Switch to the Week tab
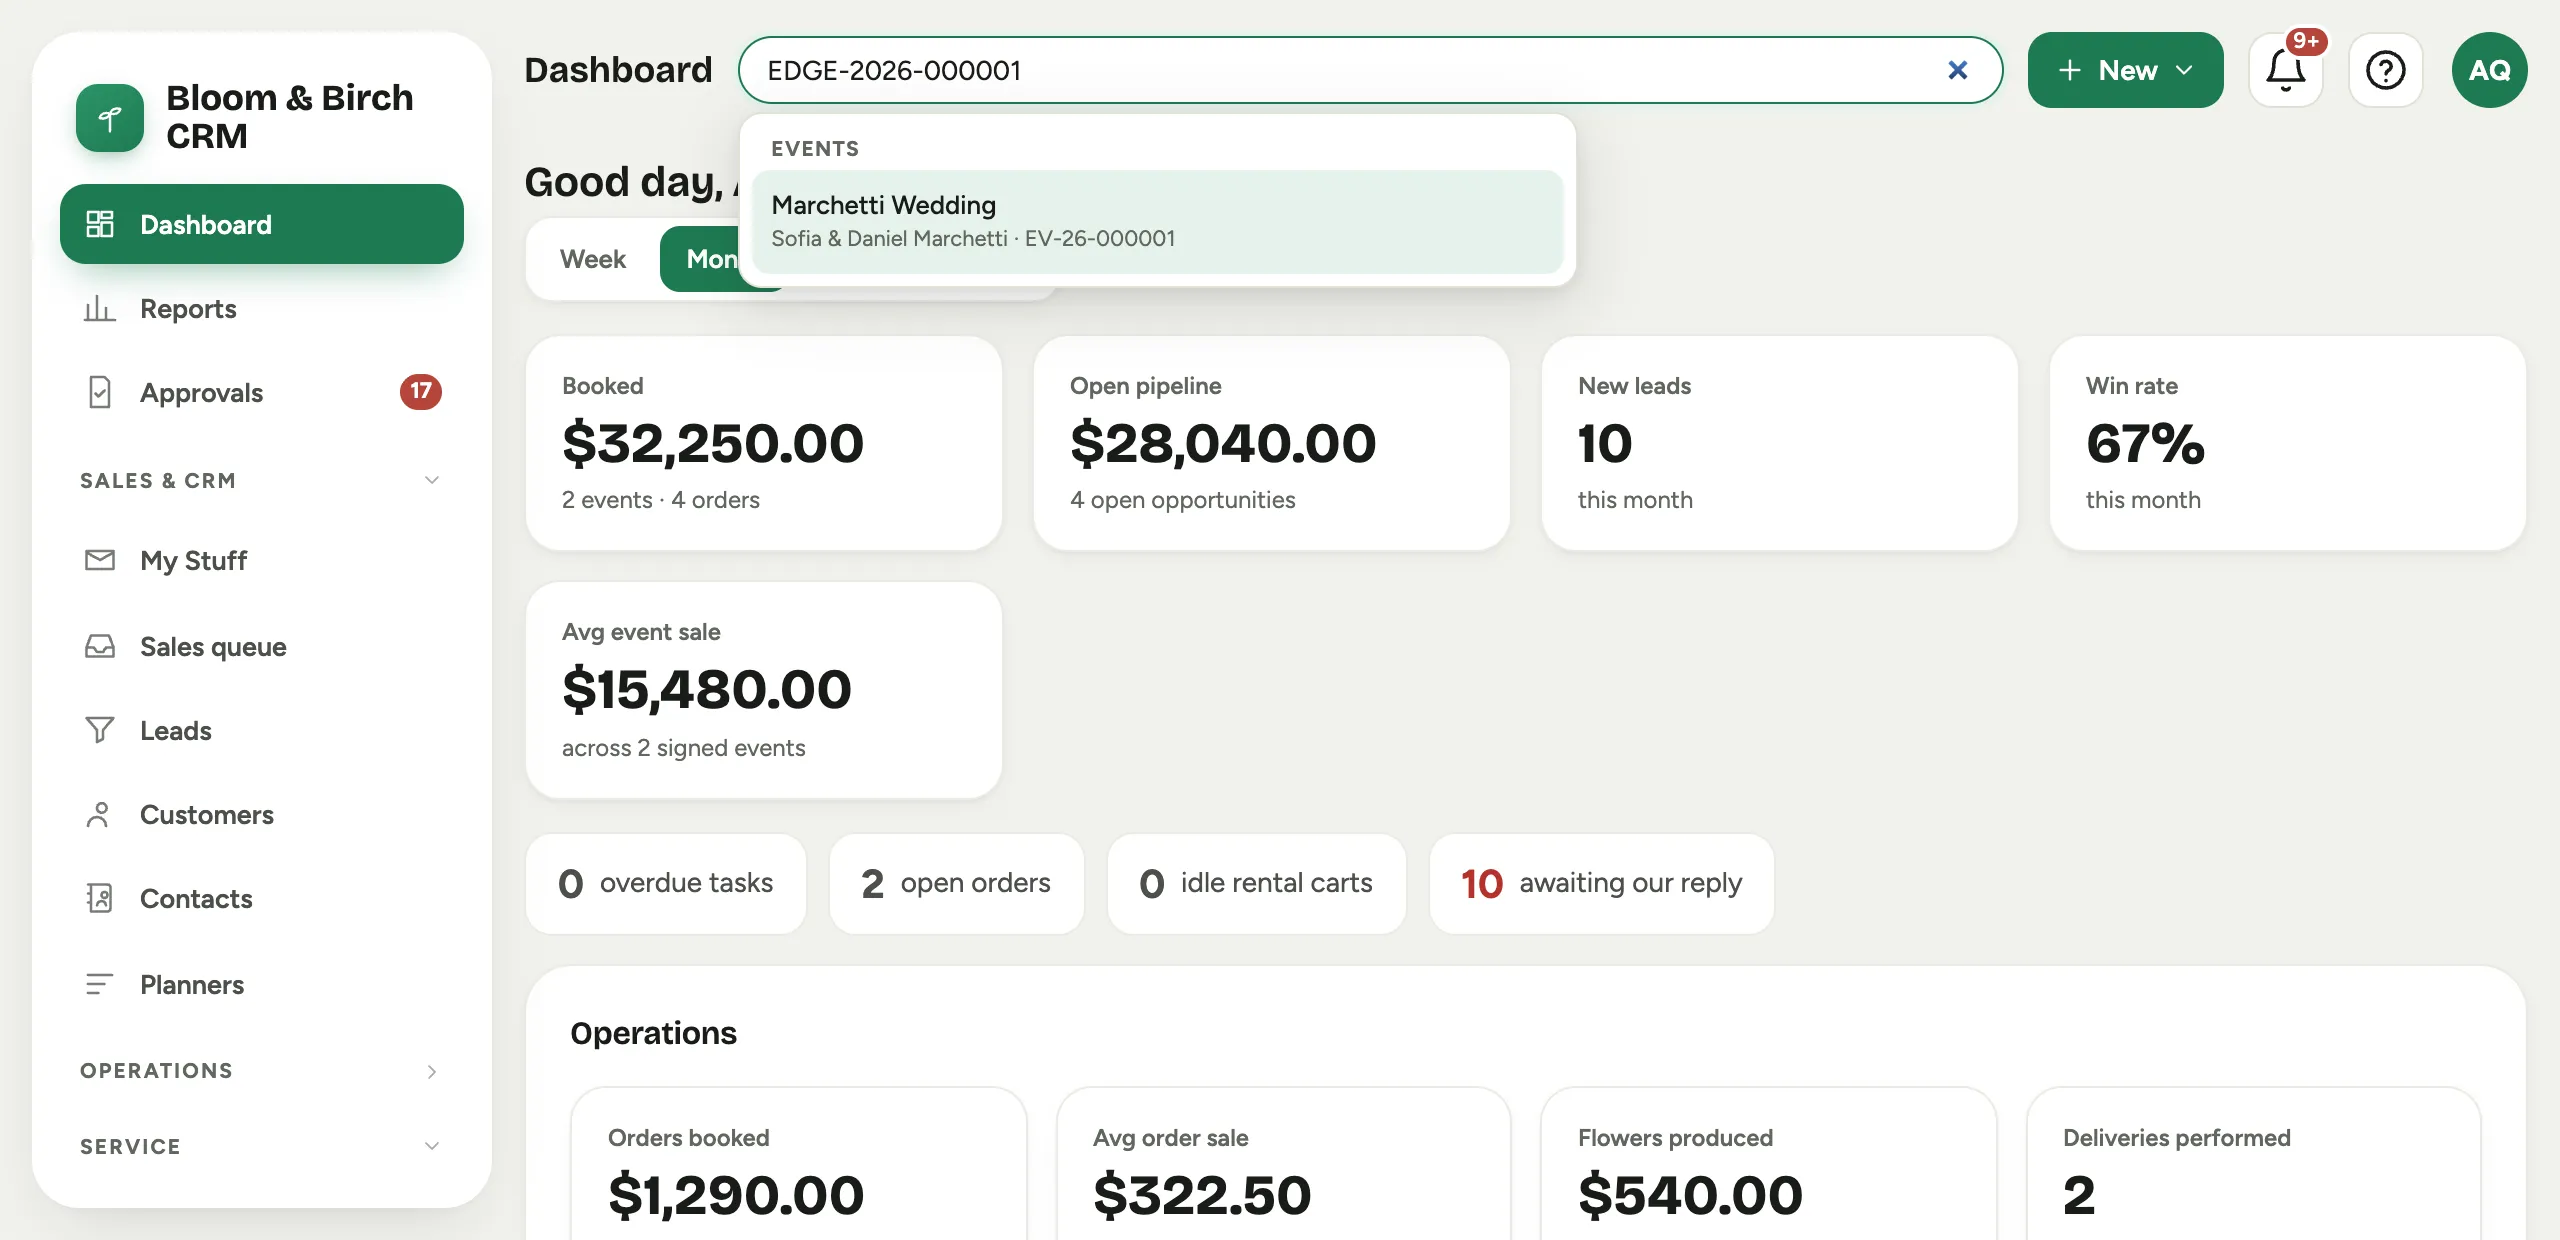 point(593,259)
